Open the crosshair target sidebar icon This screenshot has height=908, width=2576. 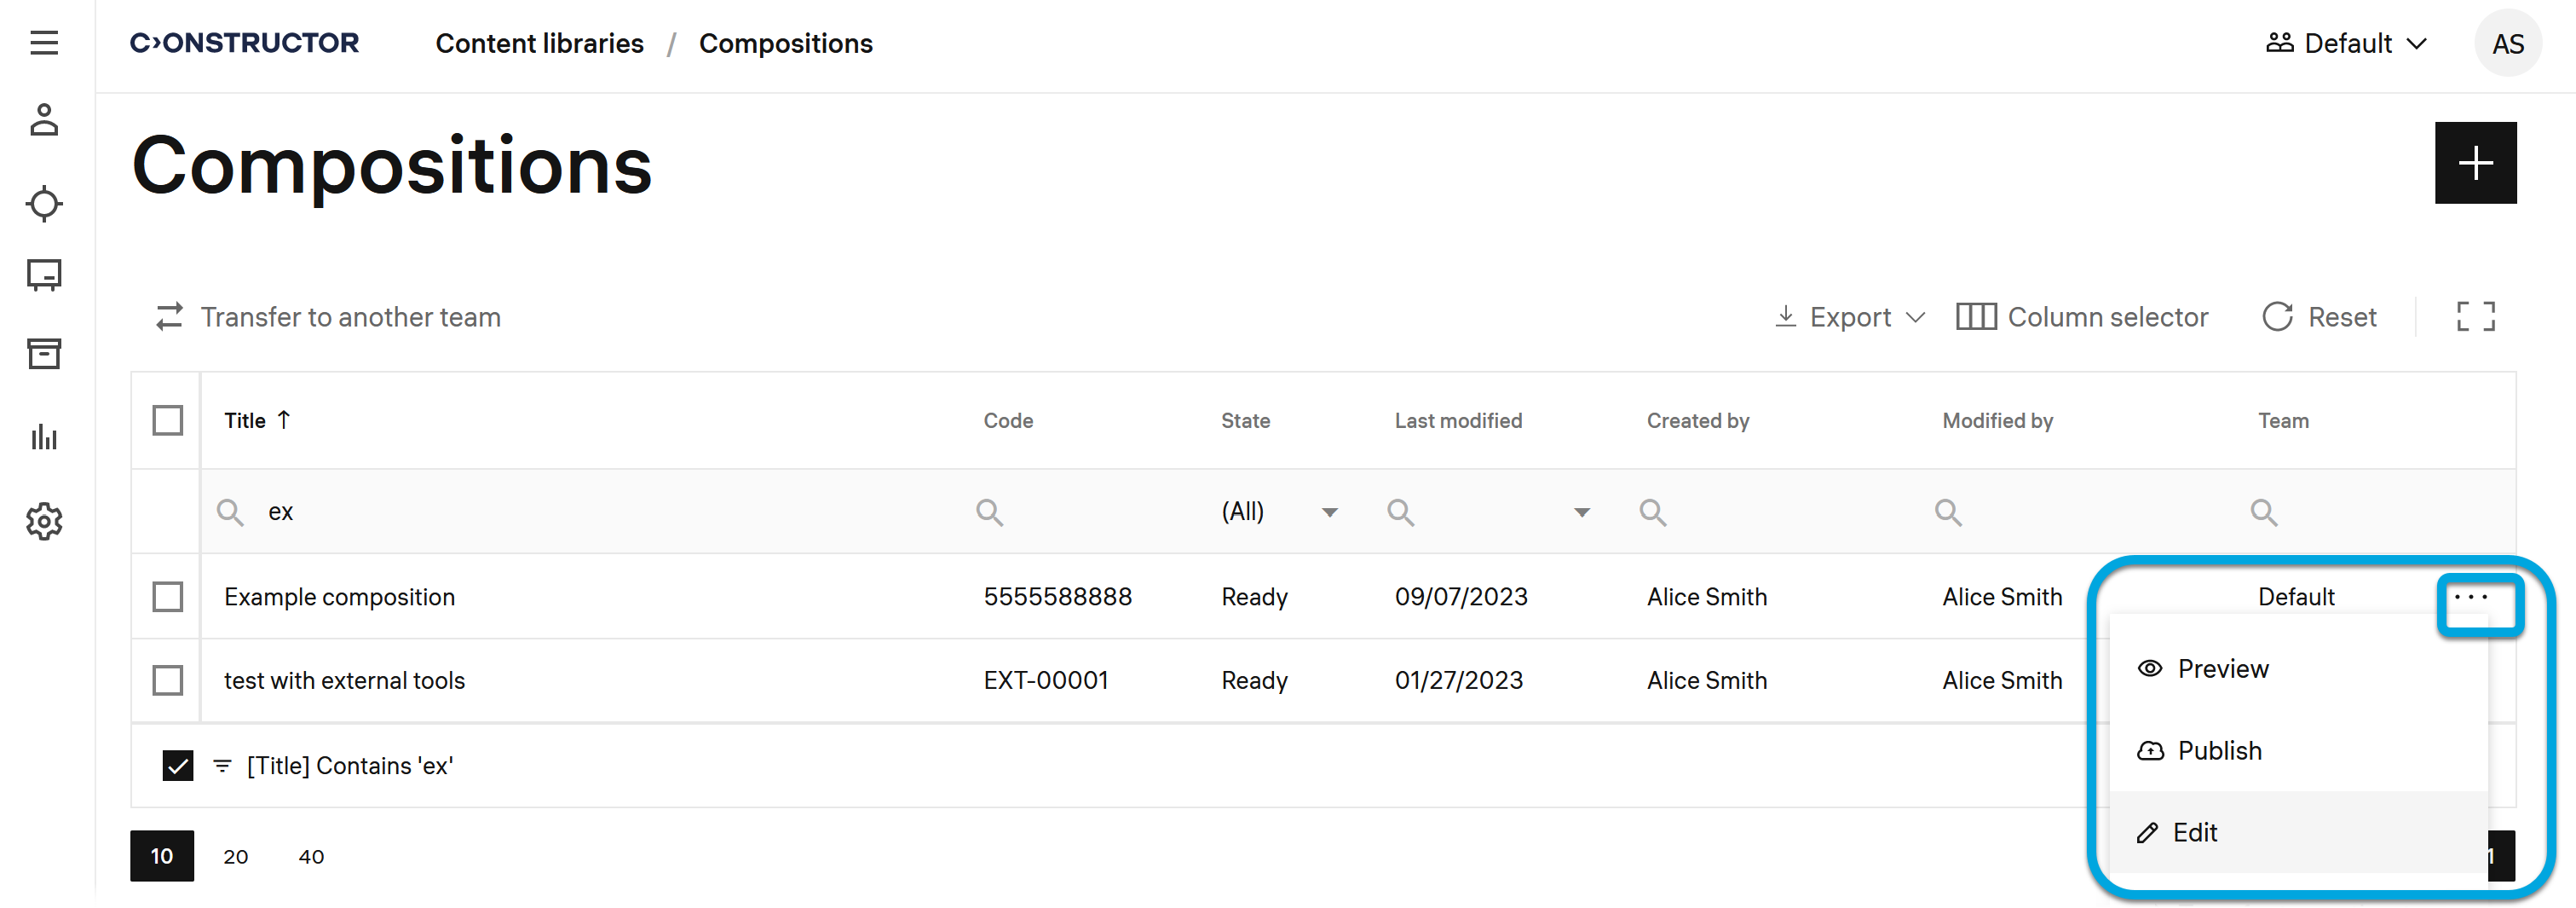tap(44, 204)
